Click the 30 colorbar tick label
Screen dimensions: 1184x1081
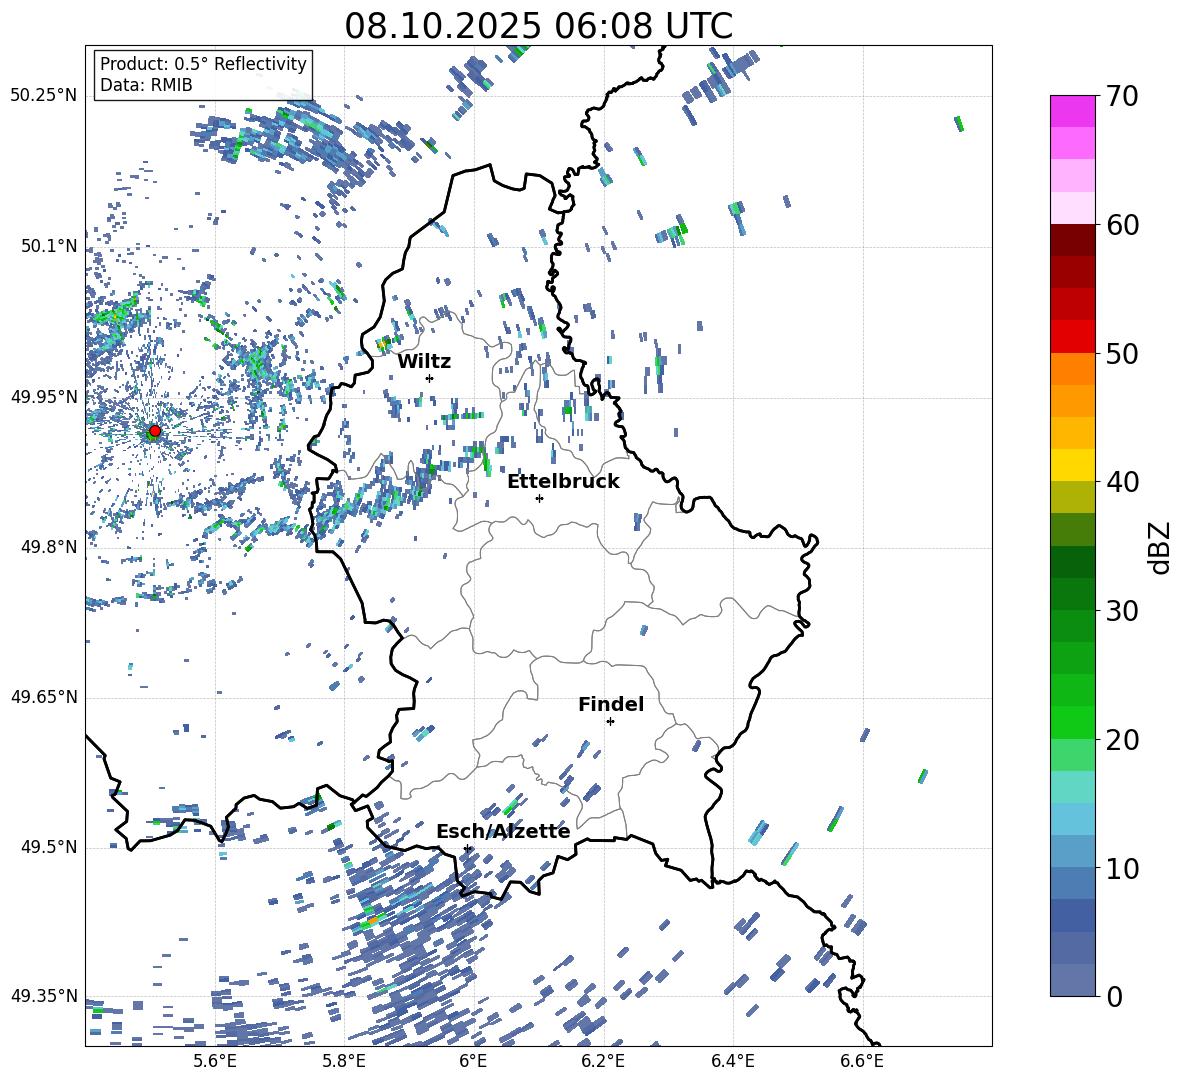coord(1122,610)
